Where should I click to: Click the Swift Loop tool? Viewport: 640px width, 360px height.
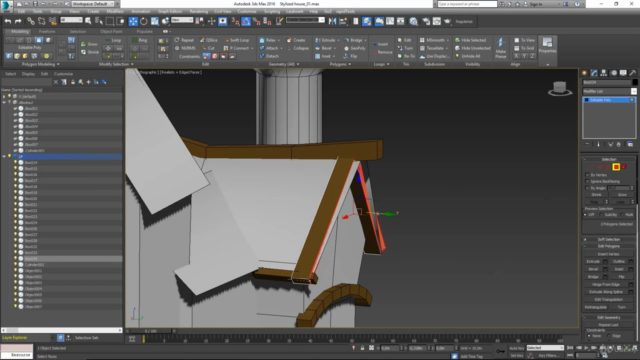pyautogui.click(x=236, y=40)
